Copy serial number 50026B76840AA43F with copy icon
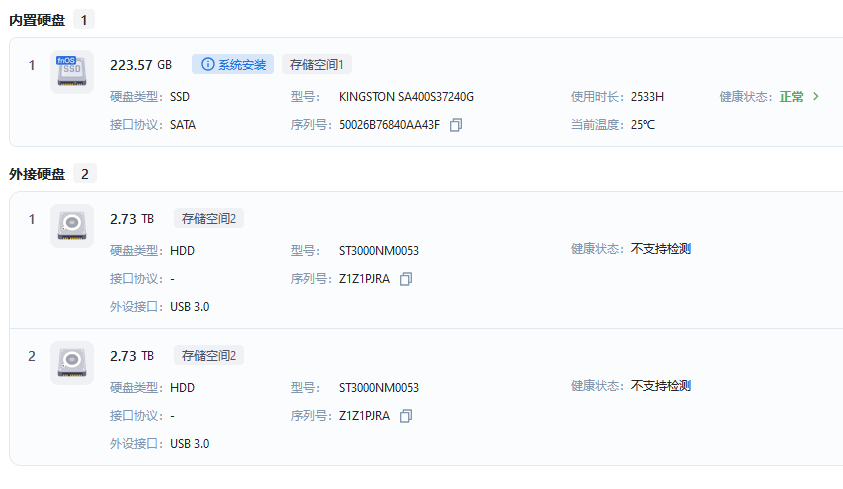This screenshot has height=489, width=843. pos(456,125)
